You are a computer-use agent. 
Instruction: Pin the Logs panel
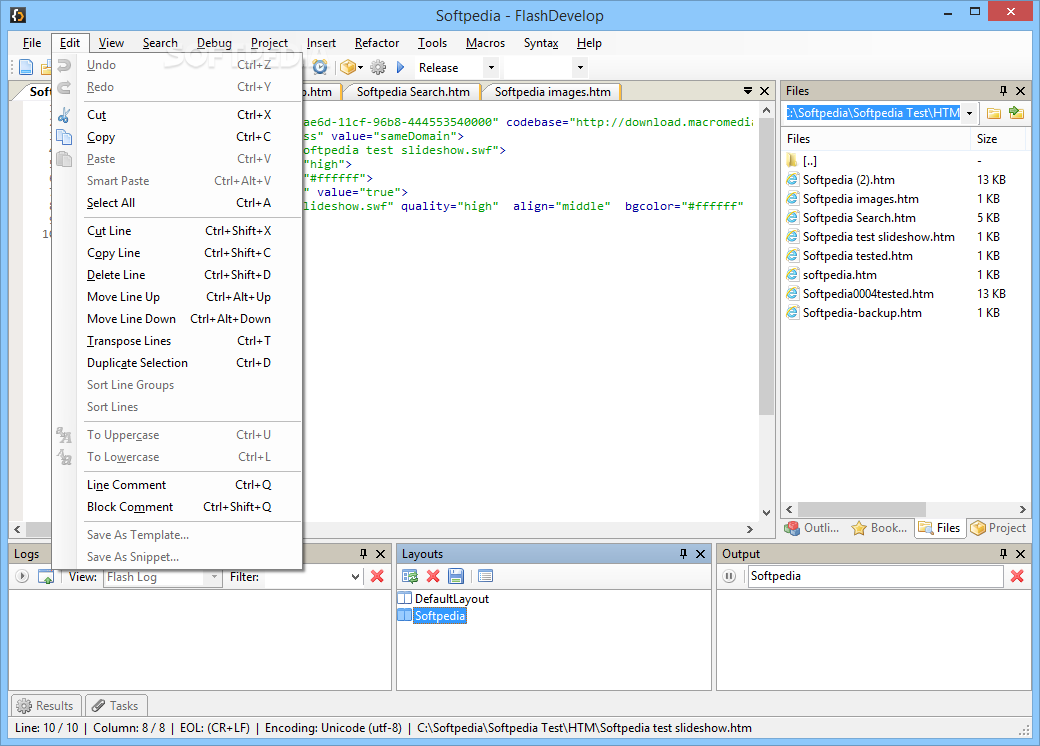(x=363, y=554)
